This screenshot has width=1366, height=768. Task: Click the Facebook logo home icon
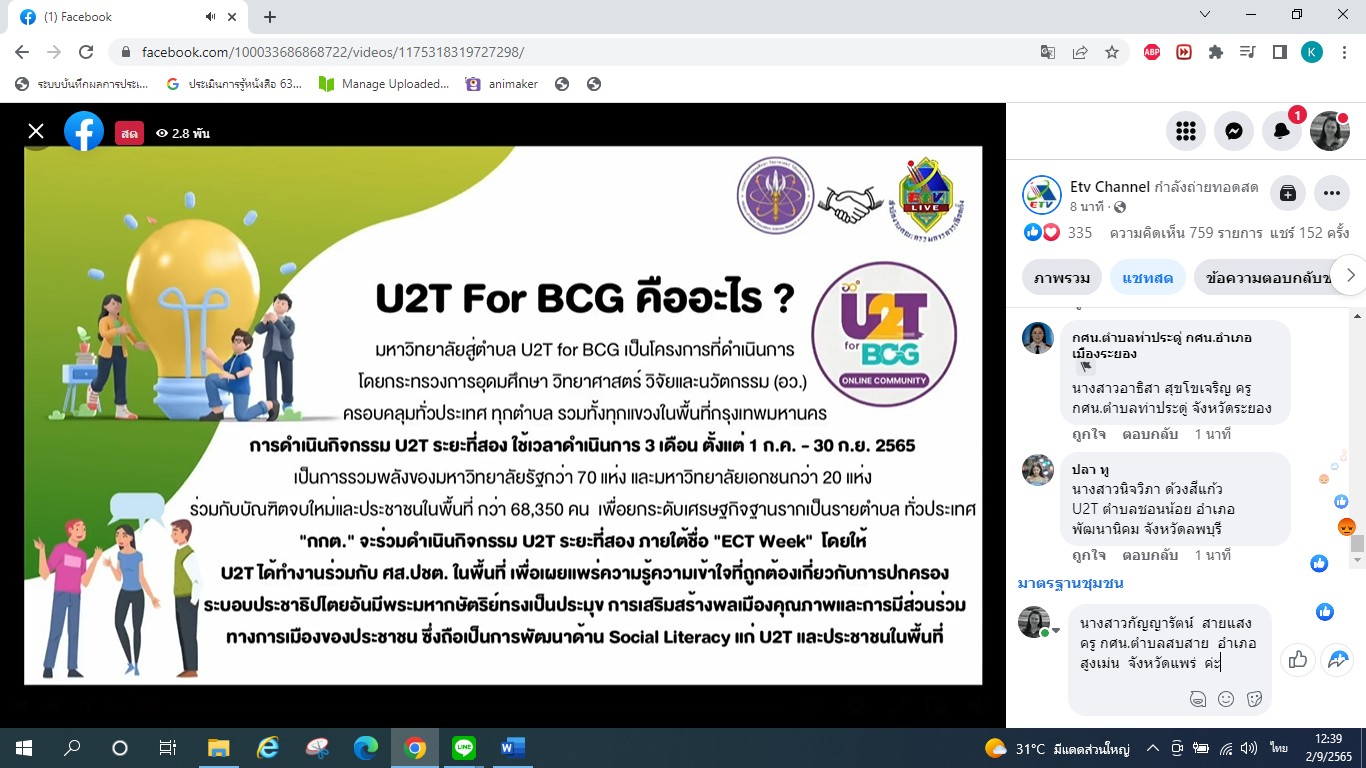click(x=84, y=131)
